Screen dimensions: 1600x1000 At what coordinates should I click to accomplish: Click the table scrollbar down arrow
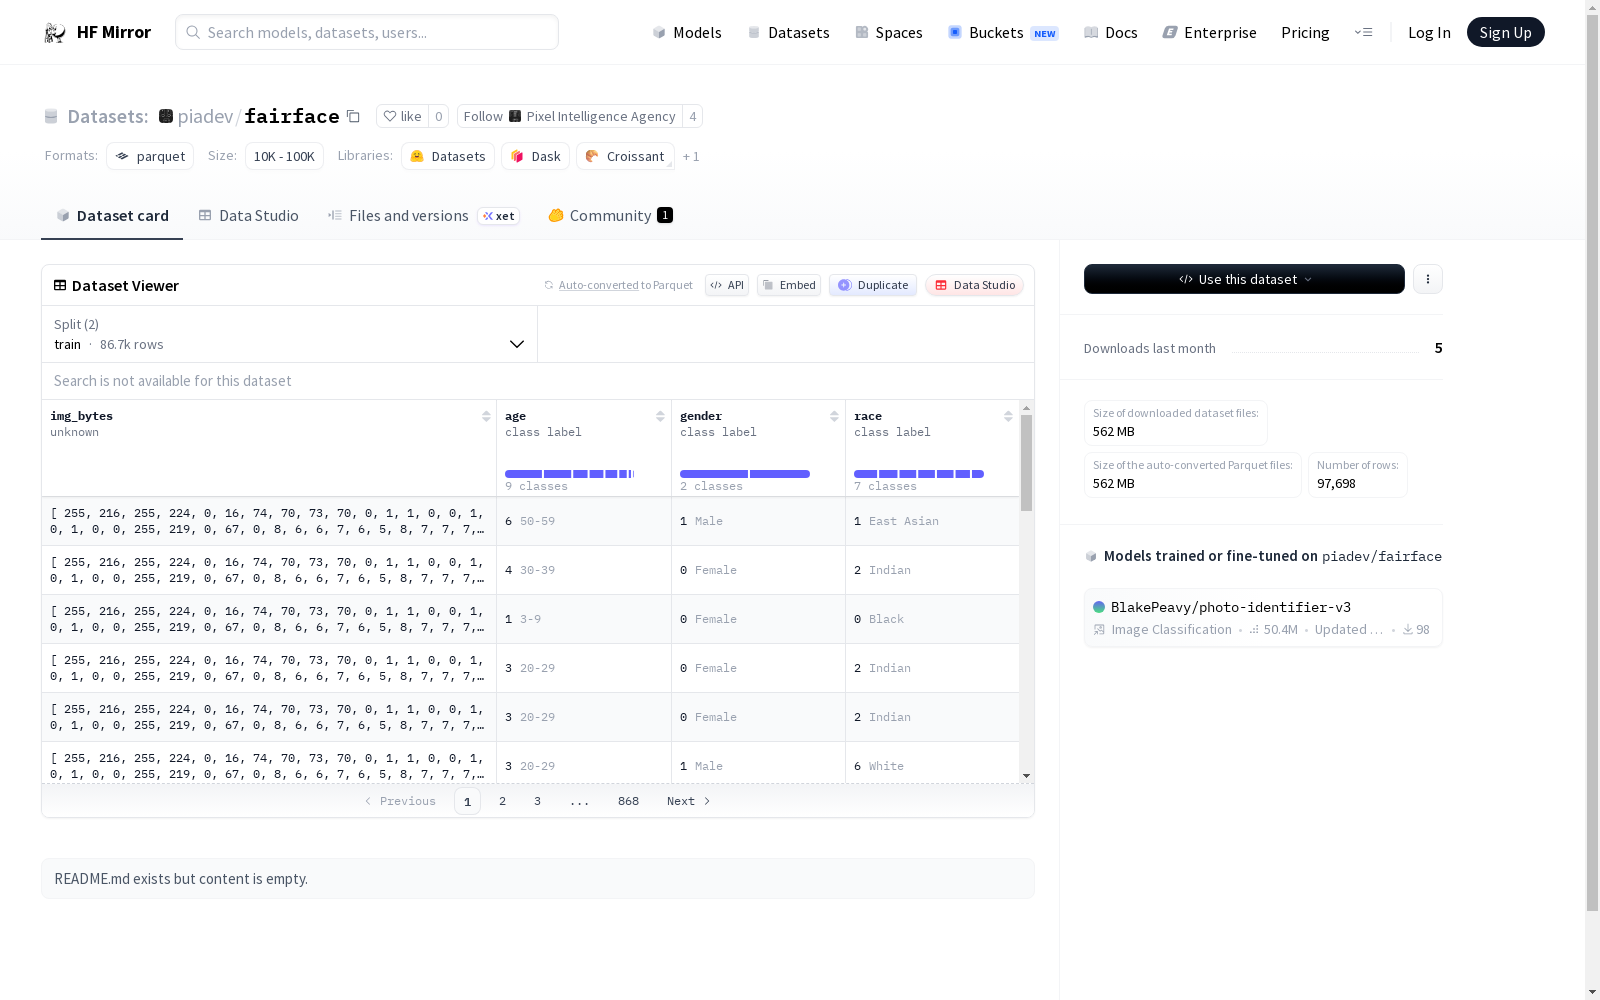(x=1026, y=776)
